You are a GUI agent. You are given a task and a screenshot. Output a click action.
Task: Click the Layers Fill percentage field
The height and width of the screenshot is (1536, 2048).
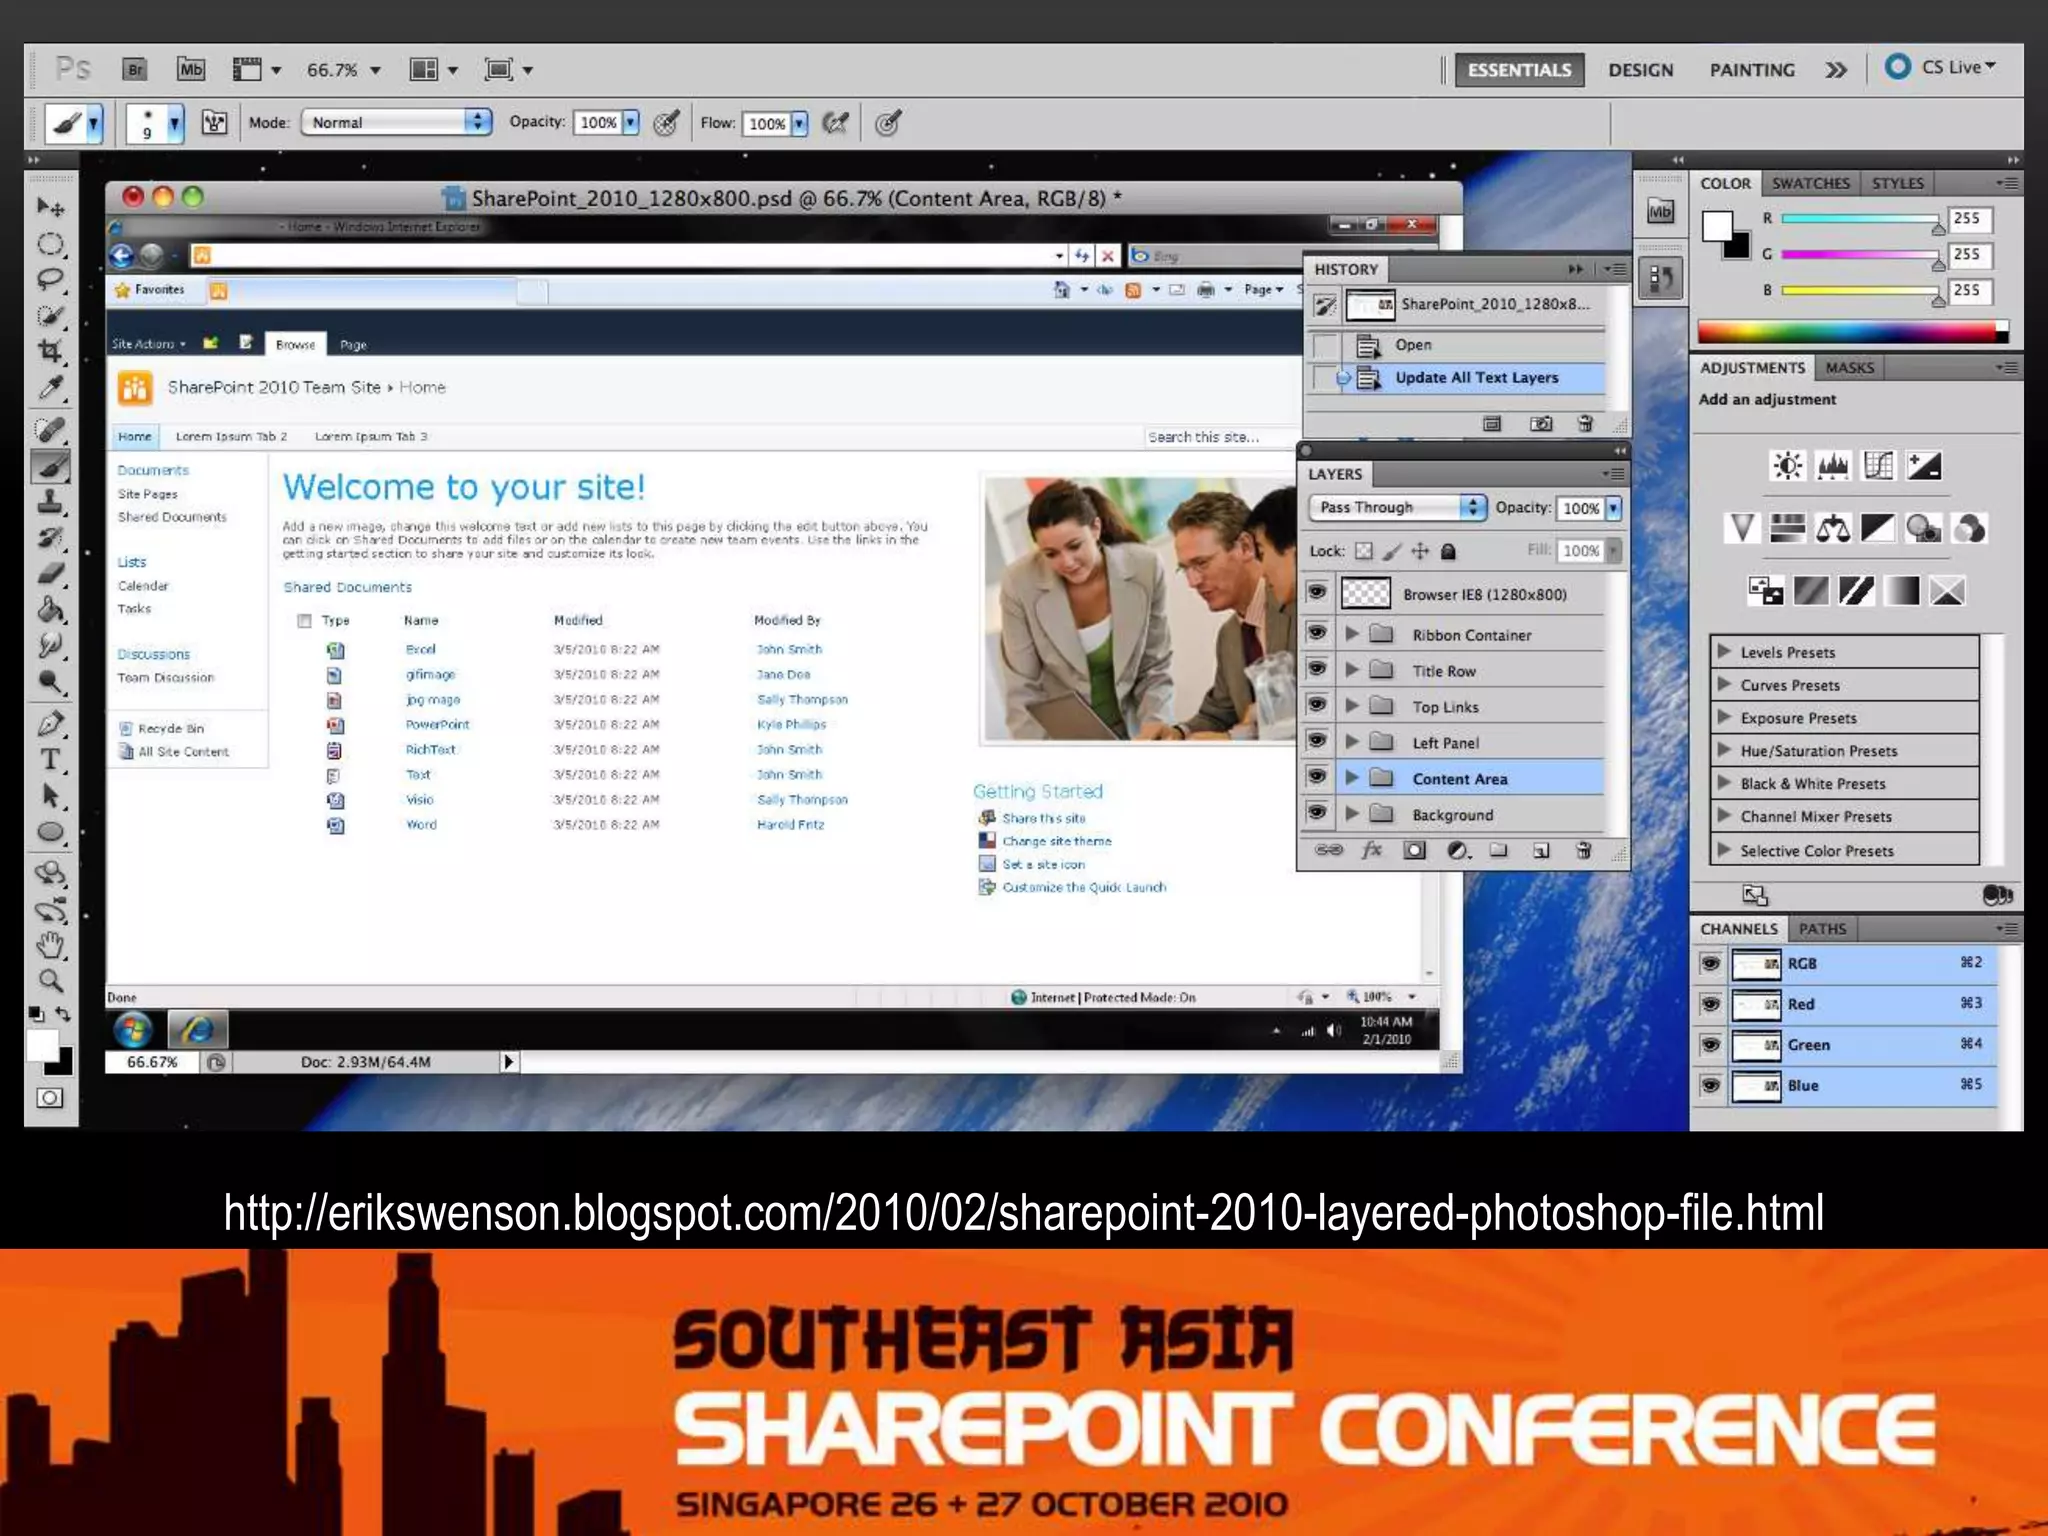[x=1581, y=550]
